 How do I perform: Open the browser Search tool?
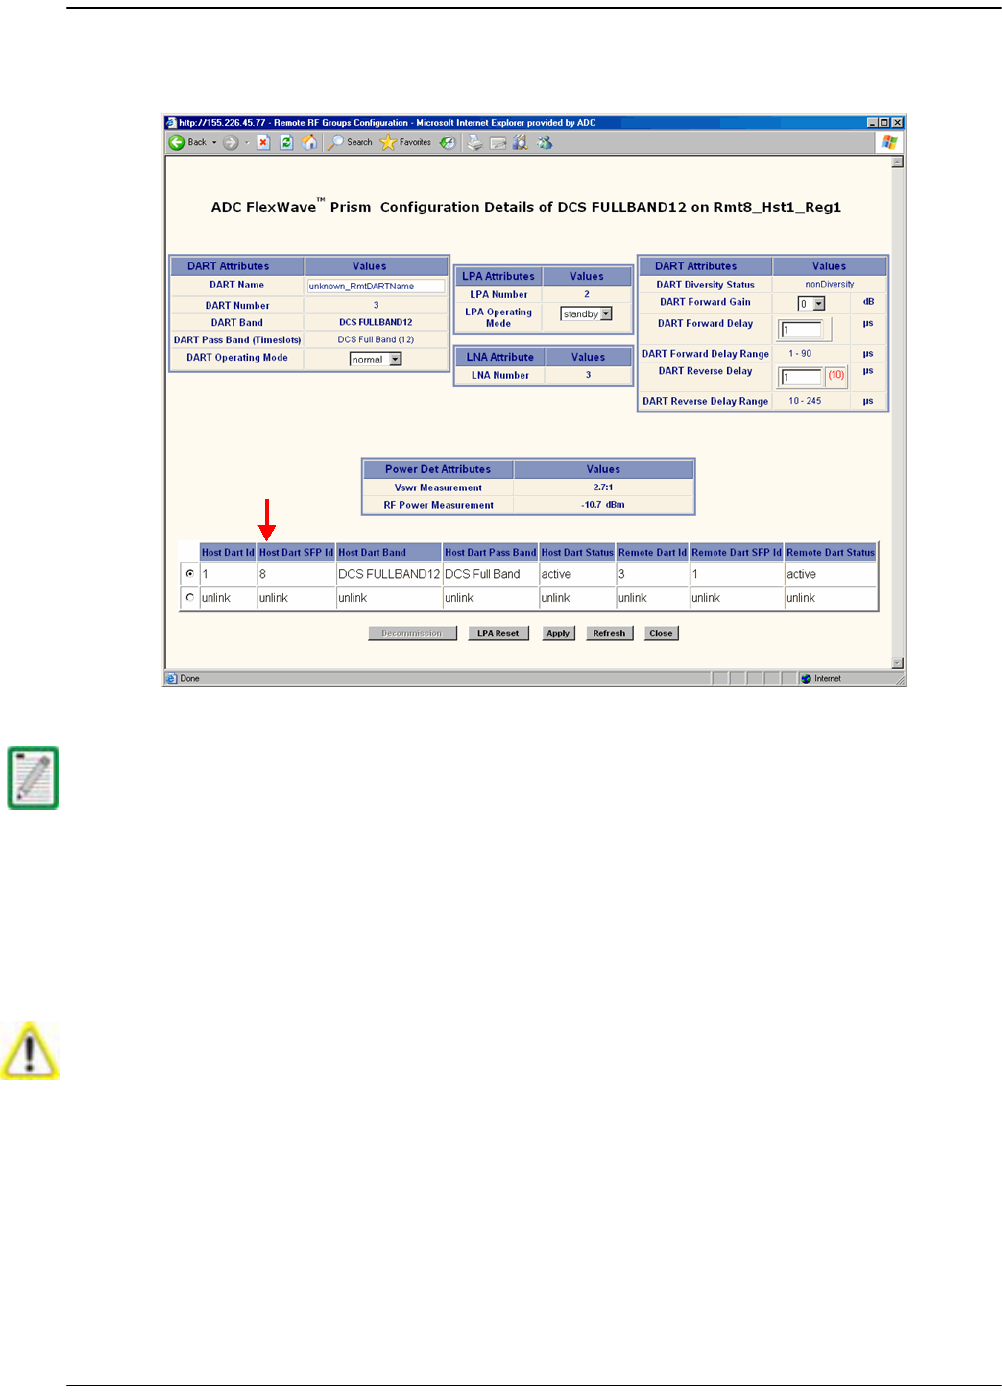click(x=351, y=142)
